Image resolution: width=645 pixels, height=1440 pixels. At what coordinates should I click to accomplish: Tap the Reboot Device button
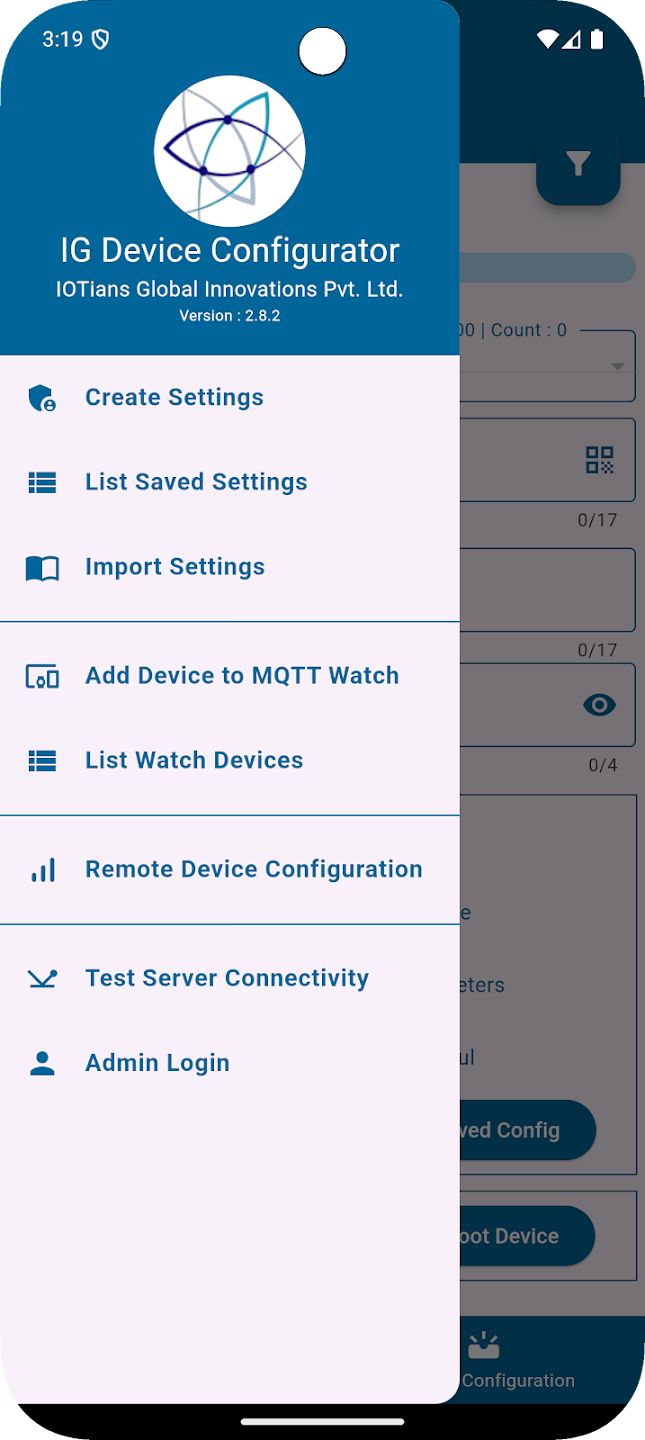(525, 1236)
